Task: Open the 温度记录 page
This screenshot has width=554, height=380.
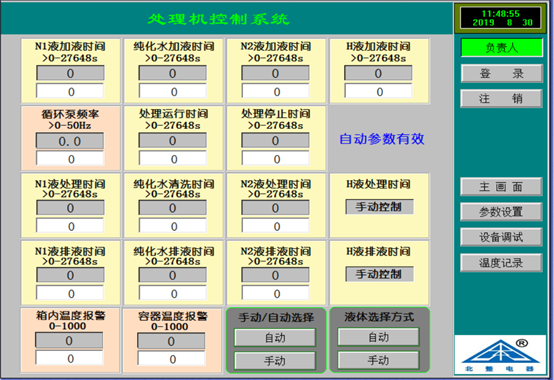Action: point(501,263)
